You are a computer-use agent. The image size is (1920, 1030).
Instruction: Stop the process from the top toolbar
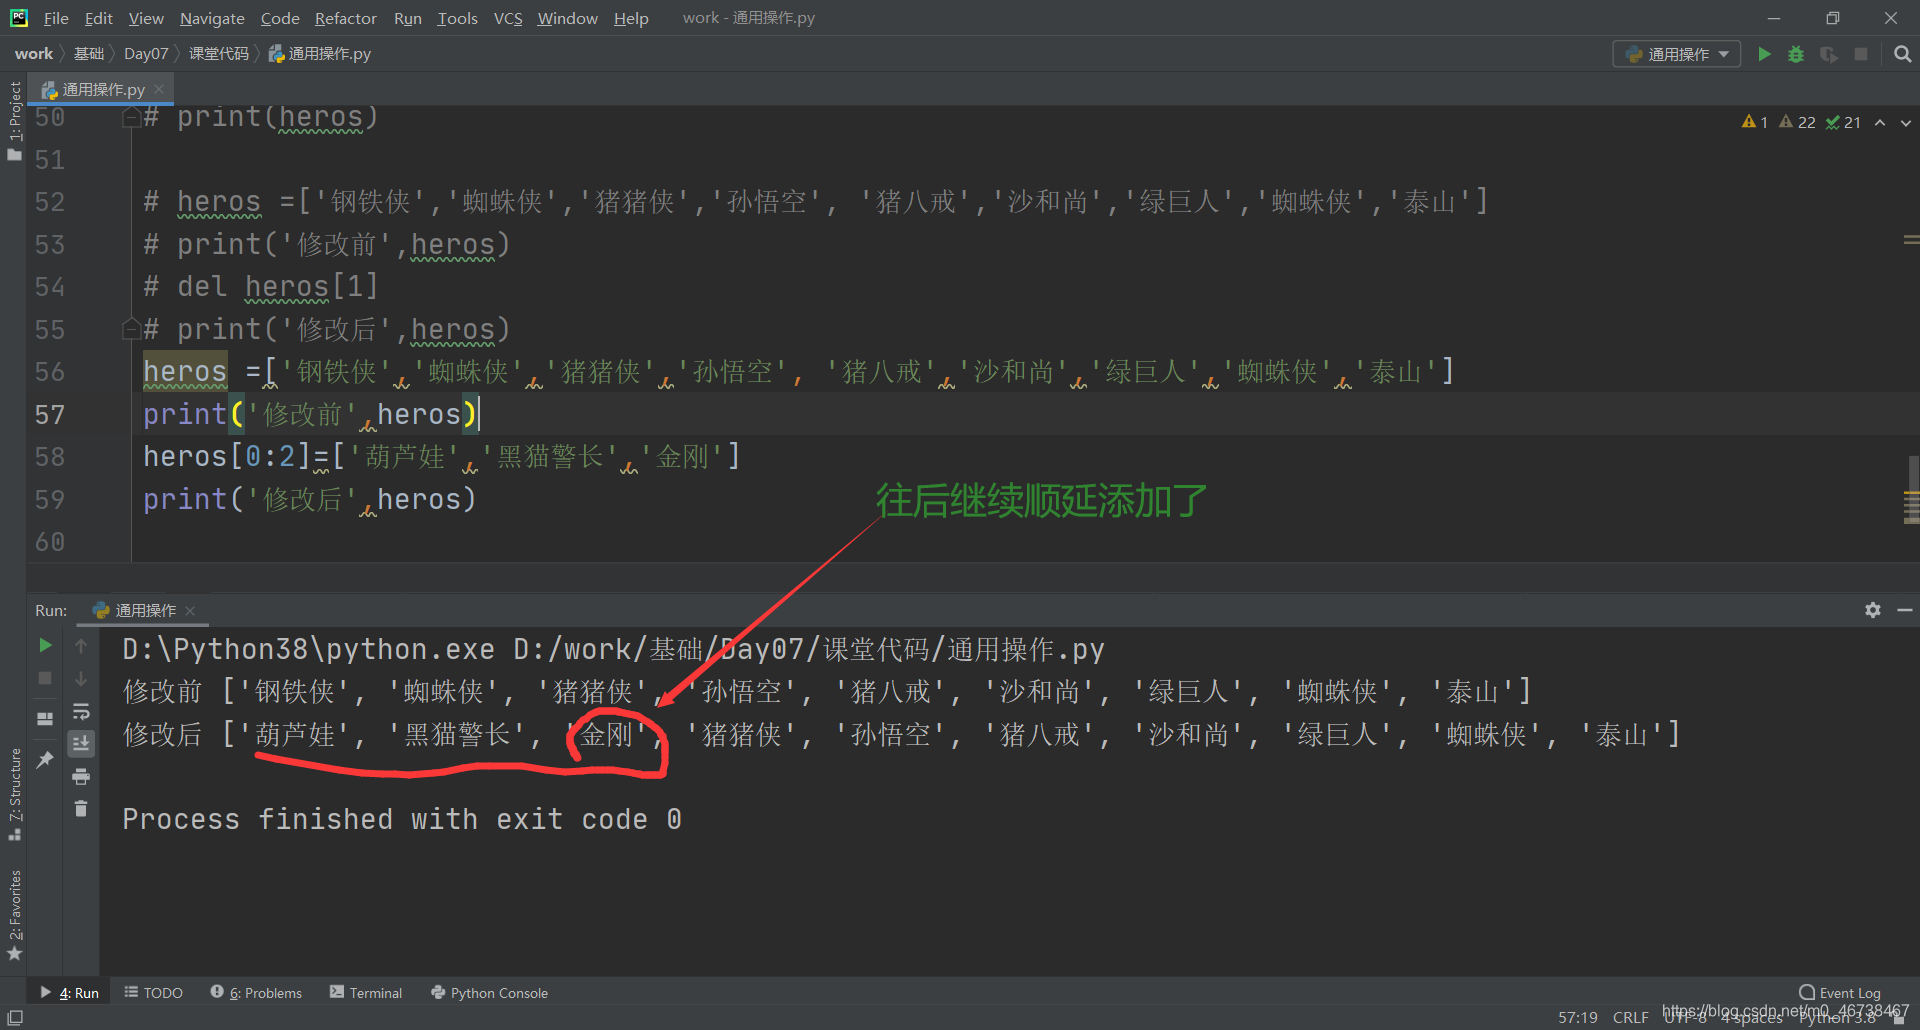(x=1861, y=54)
